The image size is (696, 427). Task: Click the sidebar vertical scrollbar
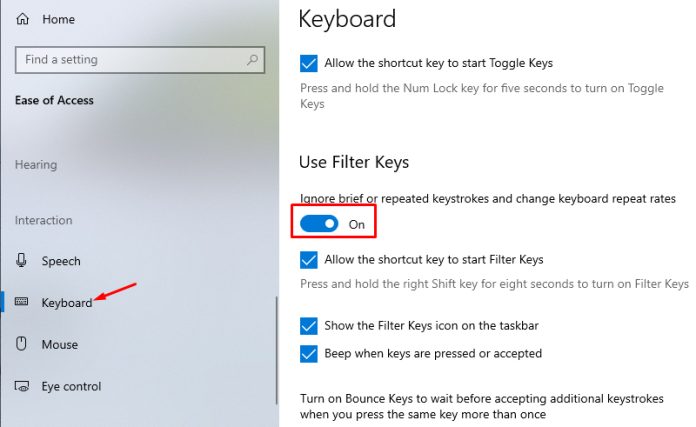[x=276, y=350]
